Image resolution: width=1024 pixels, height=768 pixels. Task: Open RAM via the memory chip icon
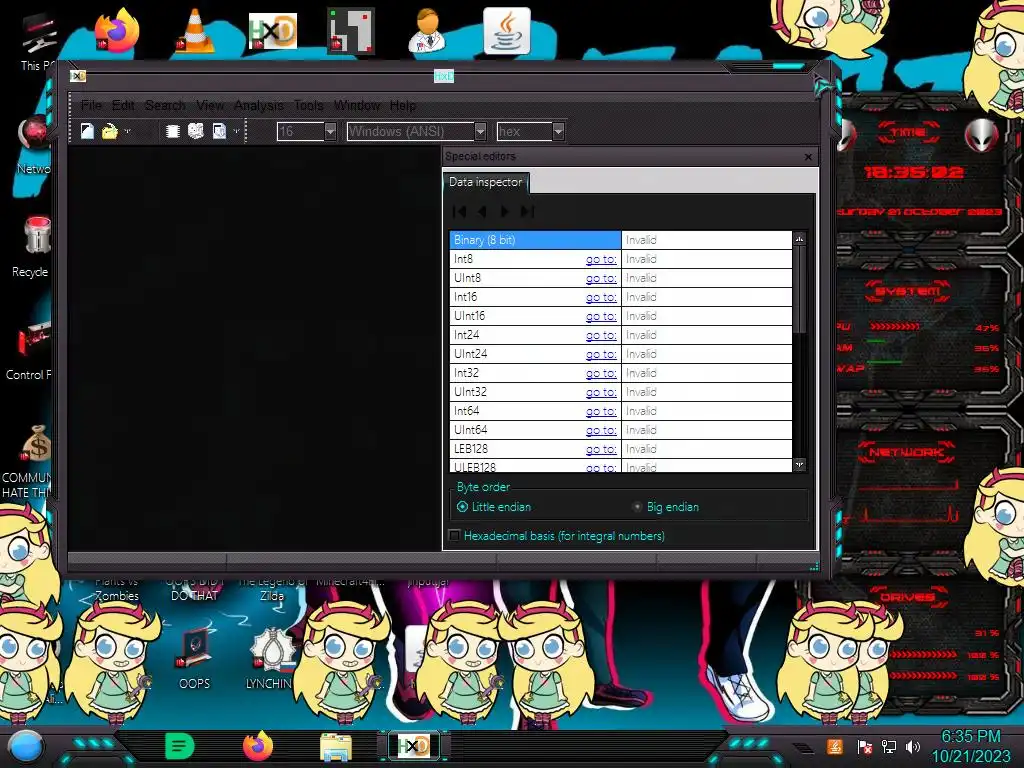[x=172, y=131]
